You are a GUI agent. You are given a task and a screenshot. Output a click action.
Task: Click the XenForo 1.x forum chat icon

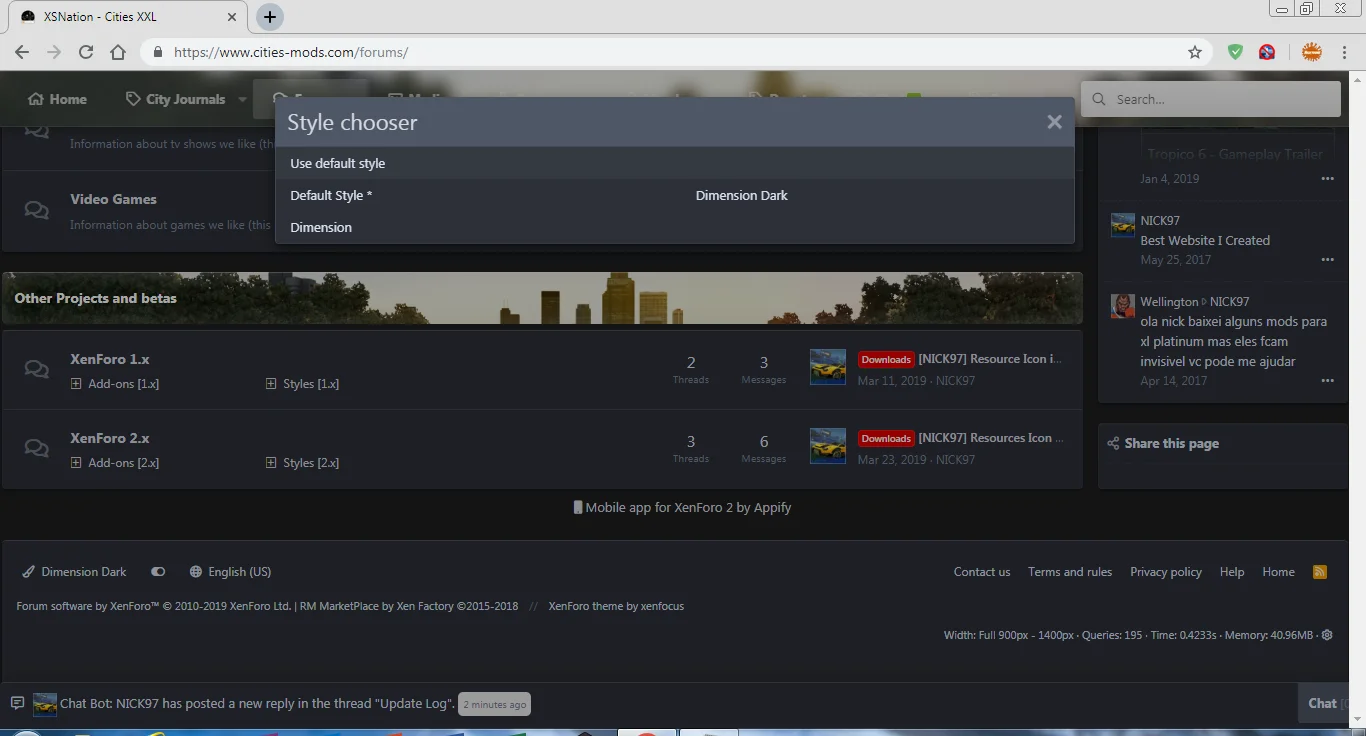coord(37,369)
